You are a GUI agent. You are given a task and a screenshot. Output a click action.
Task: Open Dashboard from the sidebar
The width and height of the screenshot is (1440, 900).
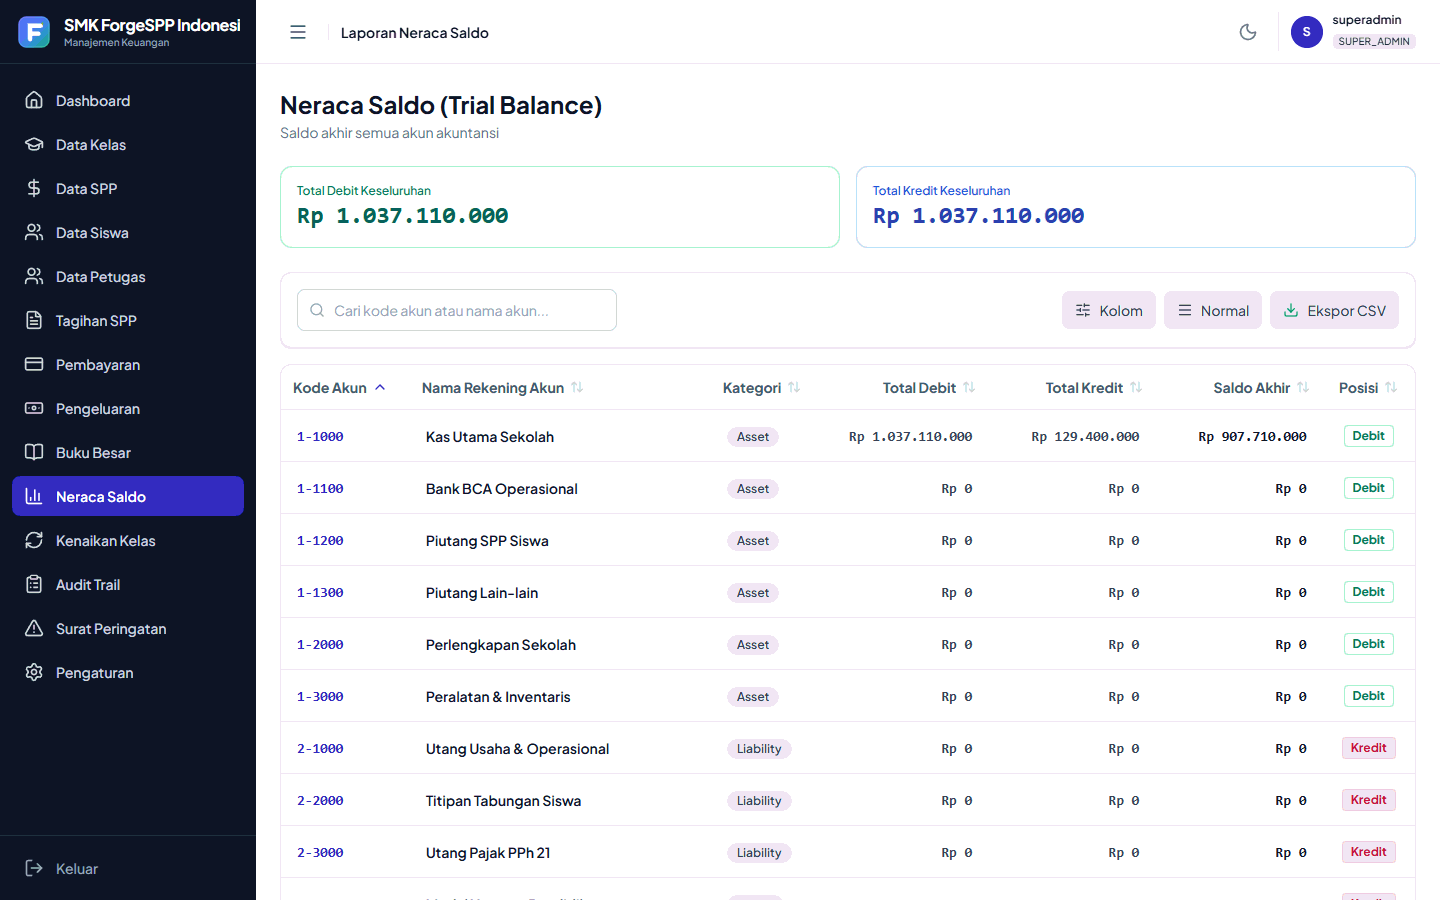click(x=128, y=100)
